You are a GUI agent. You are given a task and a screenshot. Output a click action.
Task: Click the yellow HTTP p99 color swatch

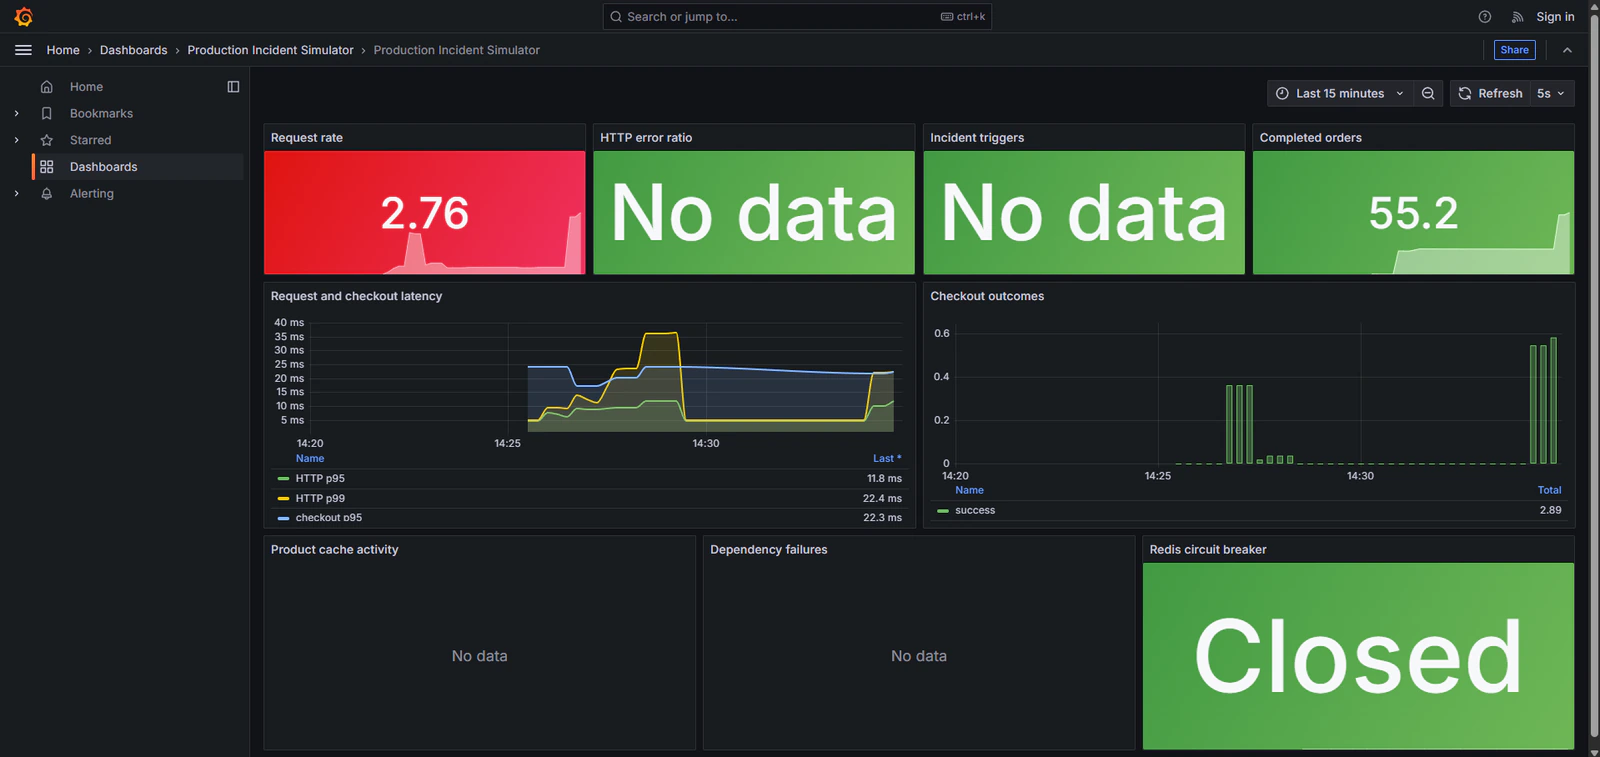pos(283,498)
